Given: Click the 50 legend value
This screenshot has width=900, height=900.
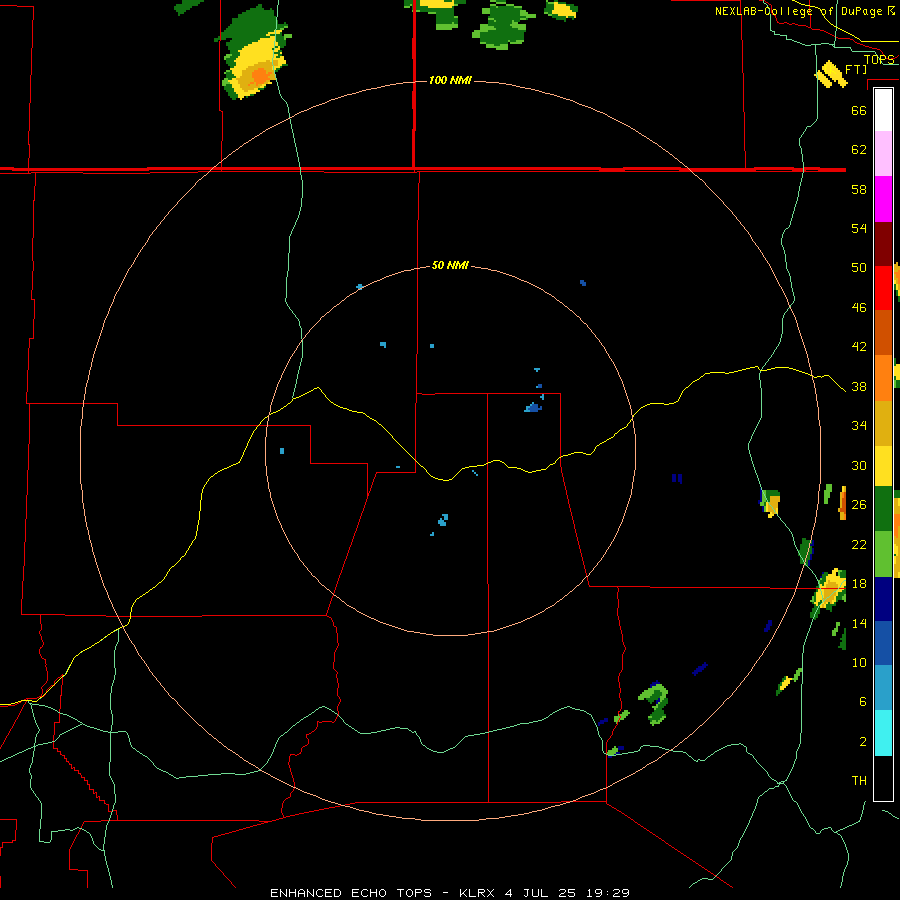Looking at the screenshot, I should (x=859, y=267).
